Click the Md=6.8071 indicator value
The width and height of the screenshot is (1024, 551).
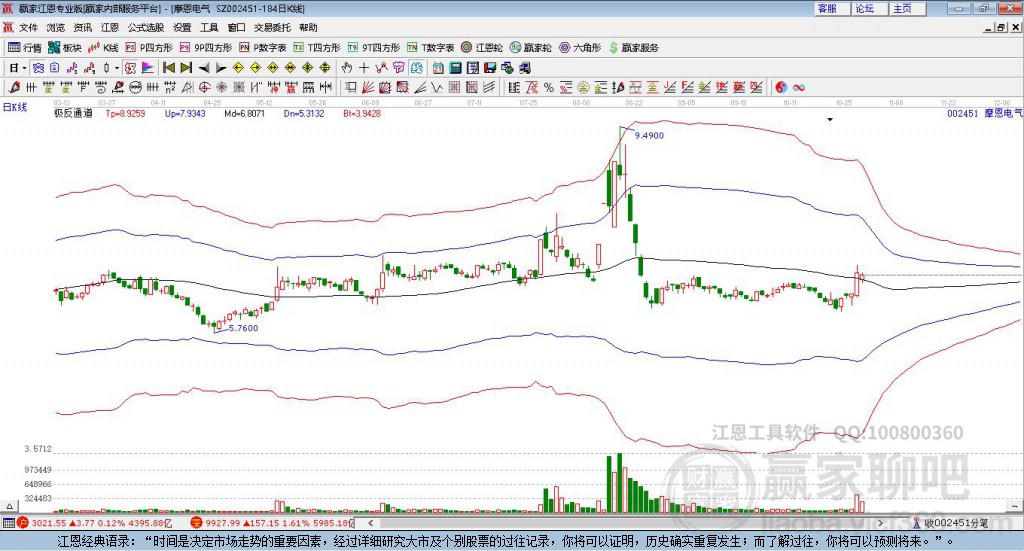(x=244, y=113)
